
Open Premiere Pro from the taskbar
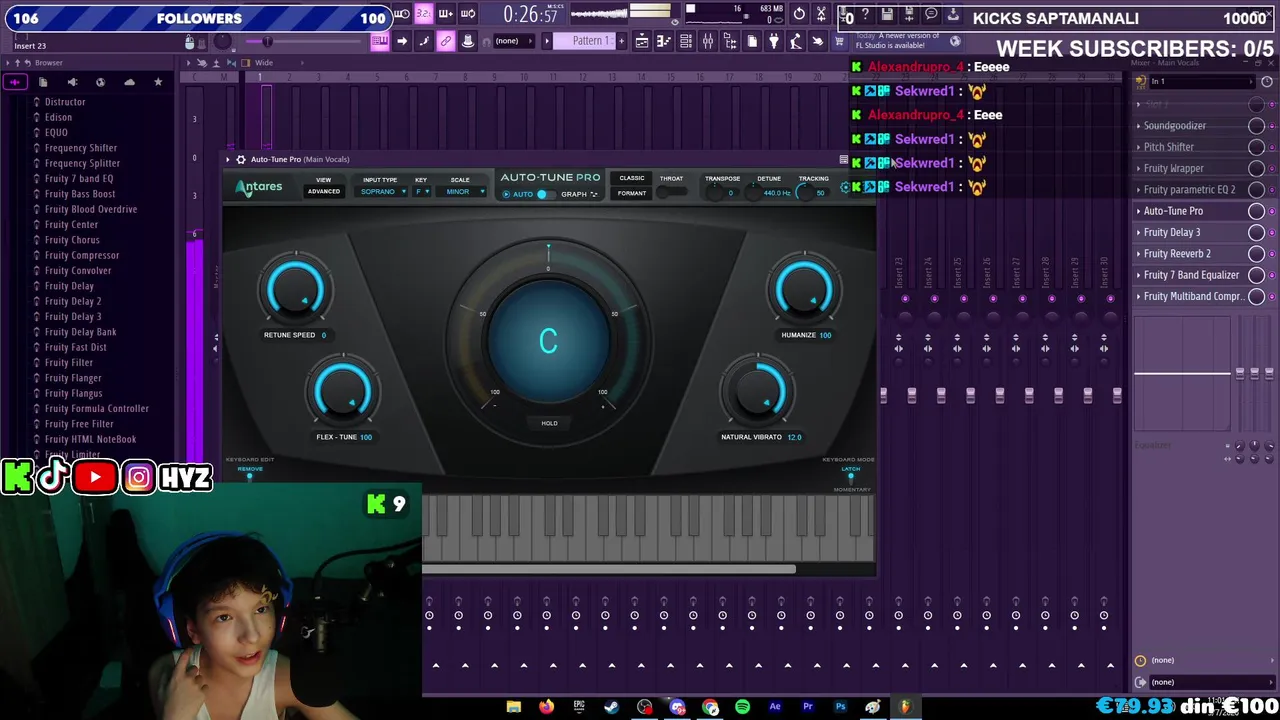click(x=807, y=707)
